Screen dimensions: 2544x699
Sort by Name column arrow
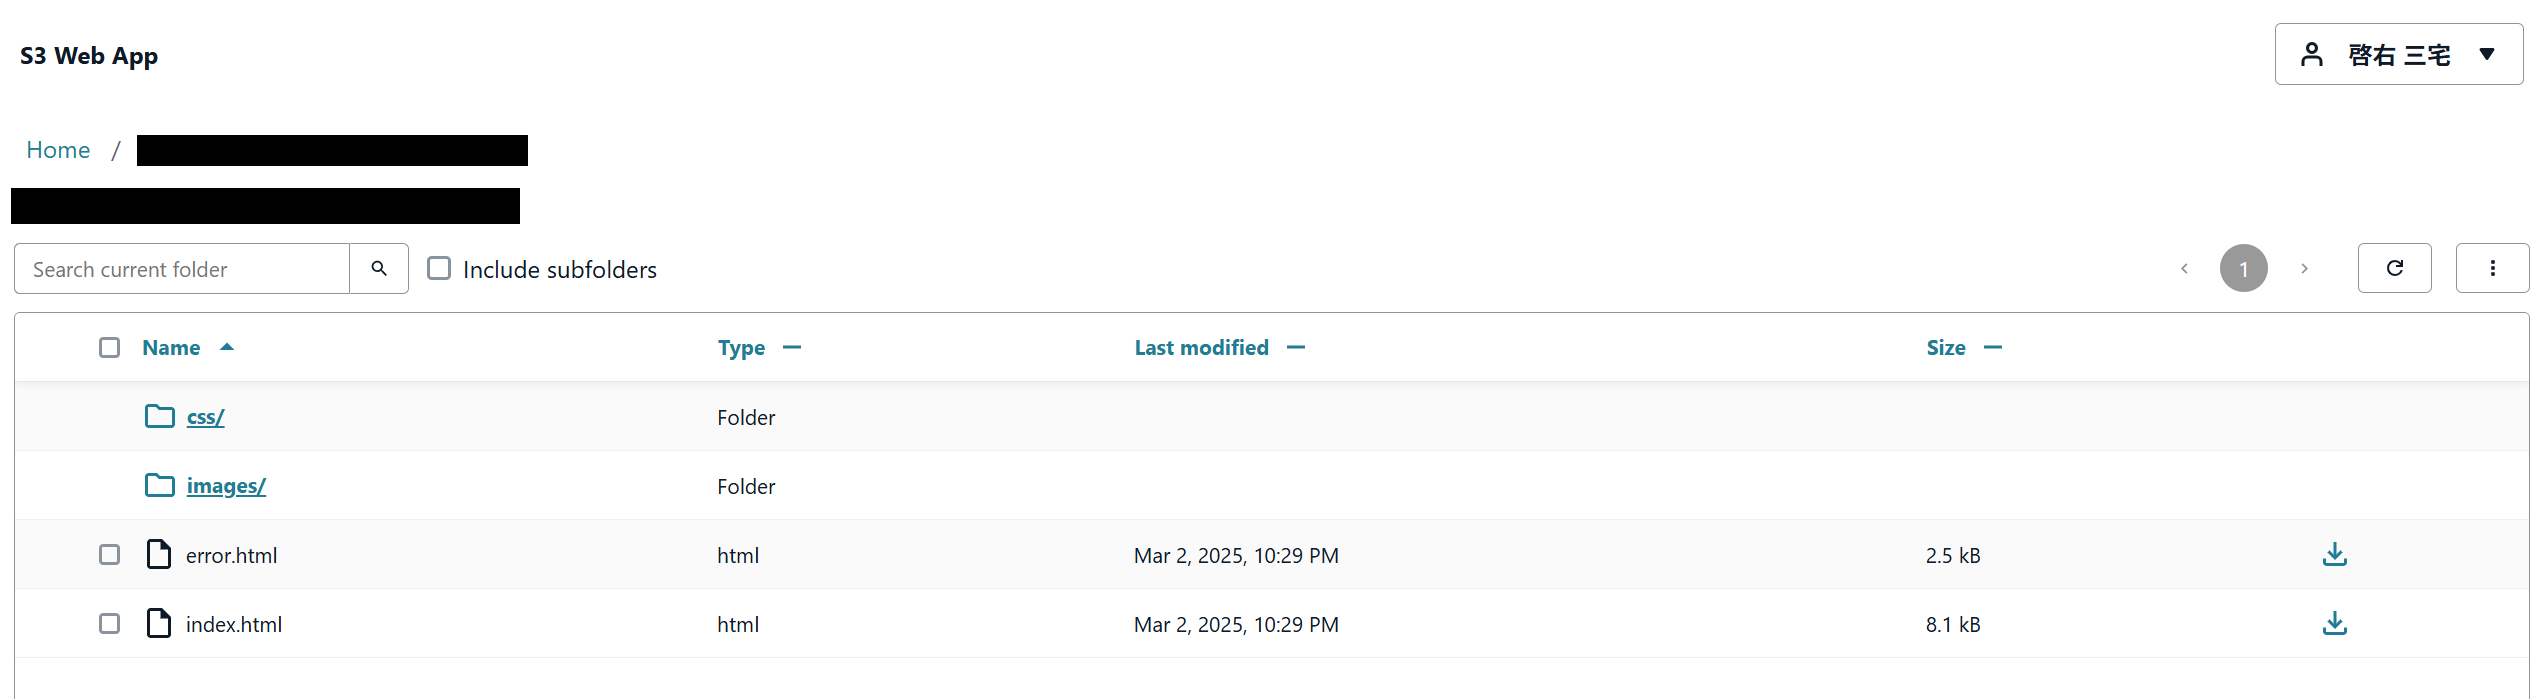[x=227, y=347]
